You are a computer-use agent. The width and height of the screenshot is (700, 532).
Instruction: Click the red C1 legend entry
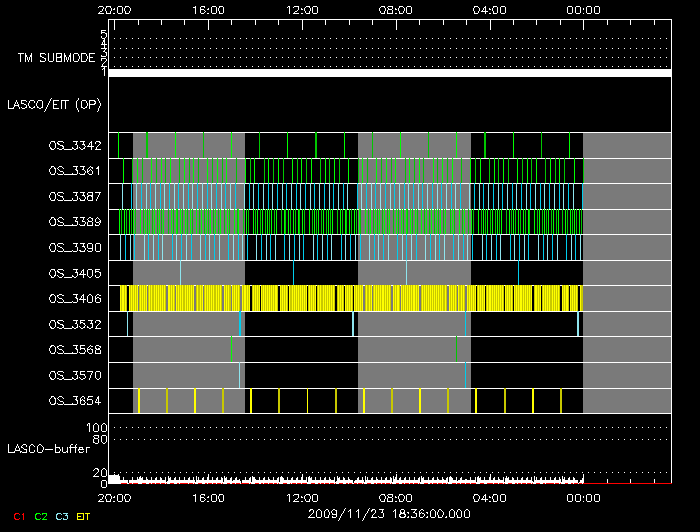coord(18,516)
